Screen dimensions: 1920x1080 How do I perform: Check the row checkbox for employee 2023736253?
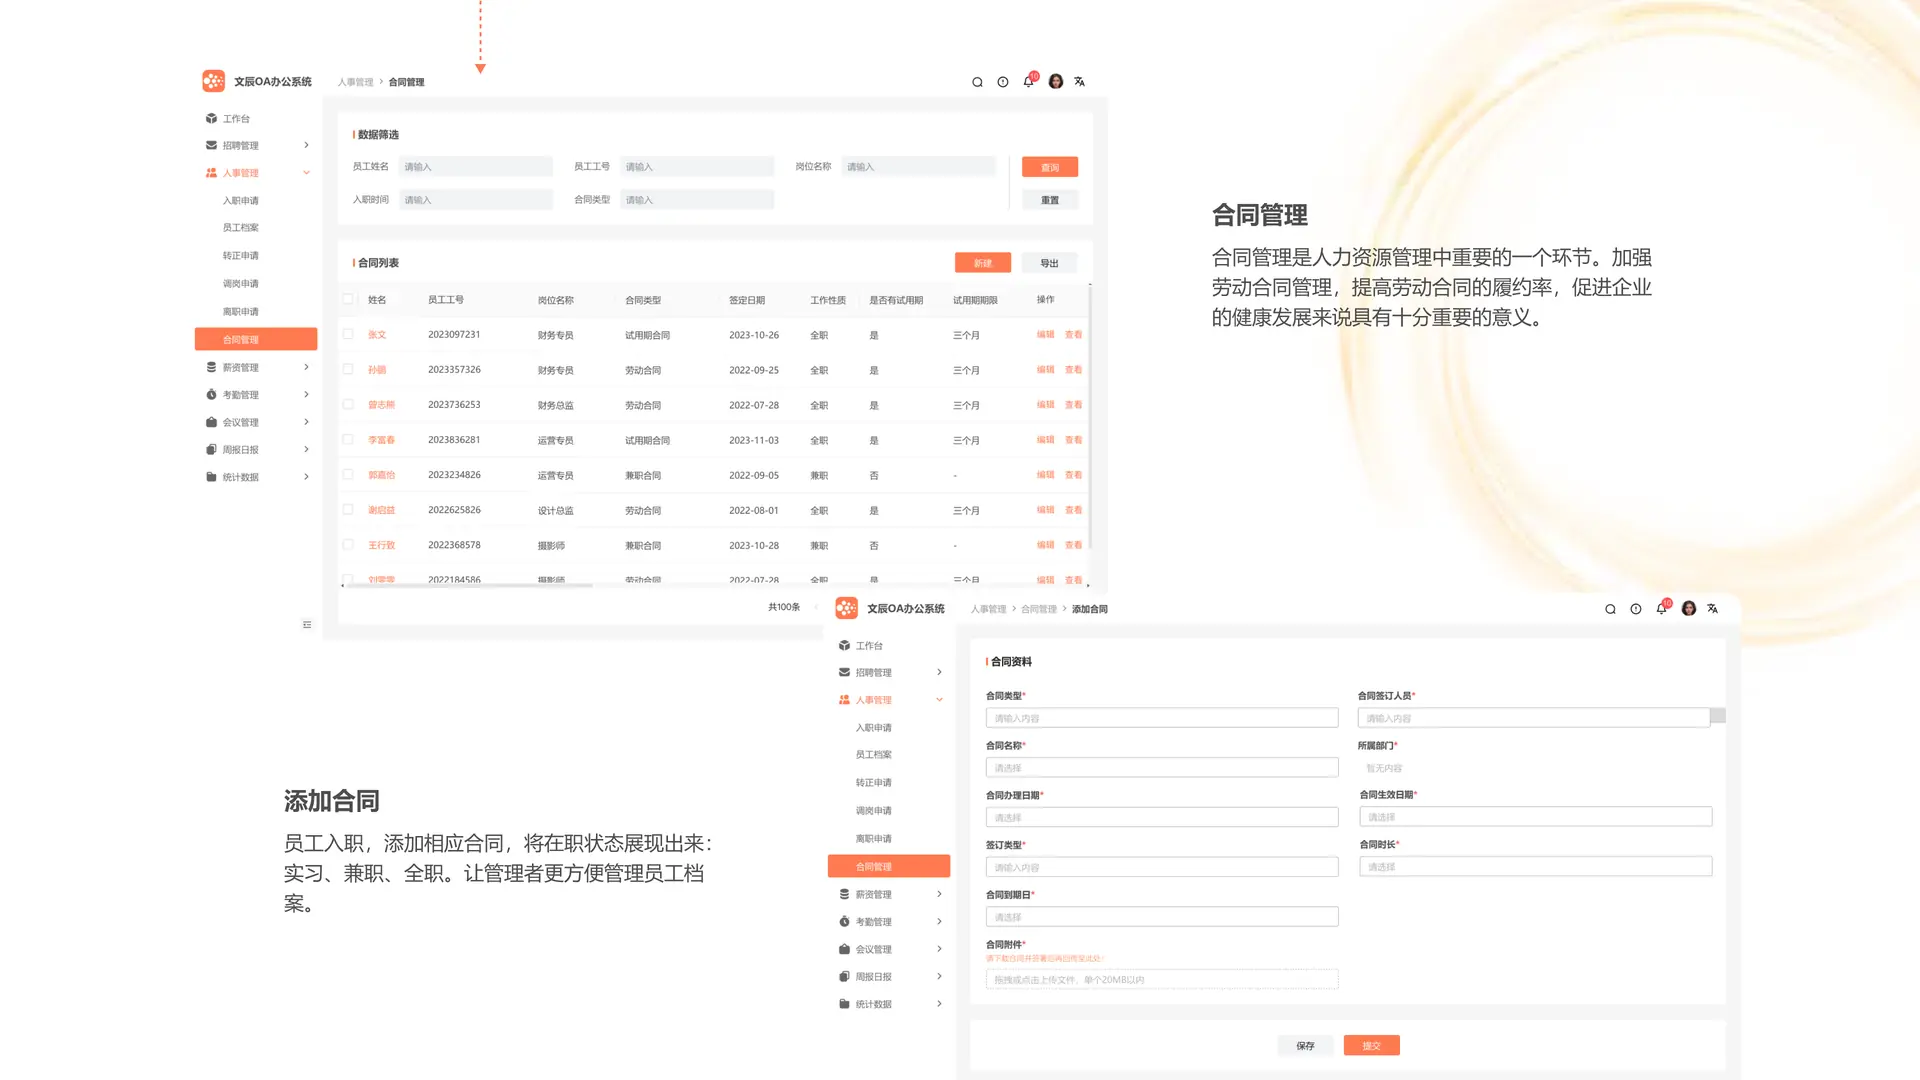[348, 404]
